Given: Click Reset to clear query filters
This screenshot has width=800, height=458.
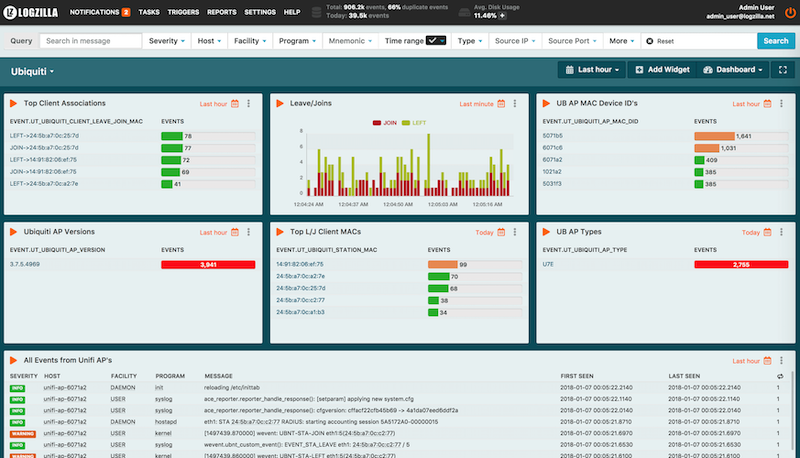Looking at the screenshot, I should (660, 41).
